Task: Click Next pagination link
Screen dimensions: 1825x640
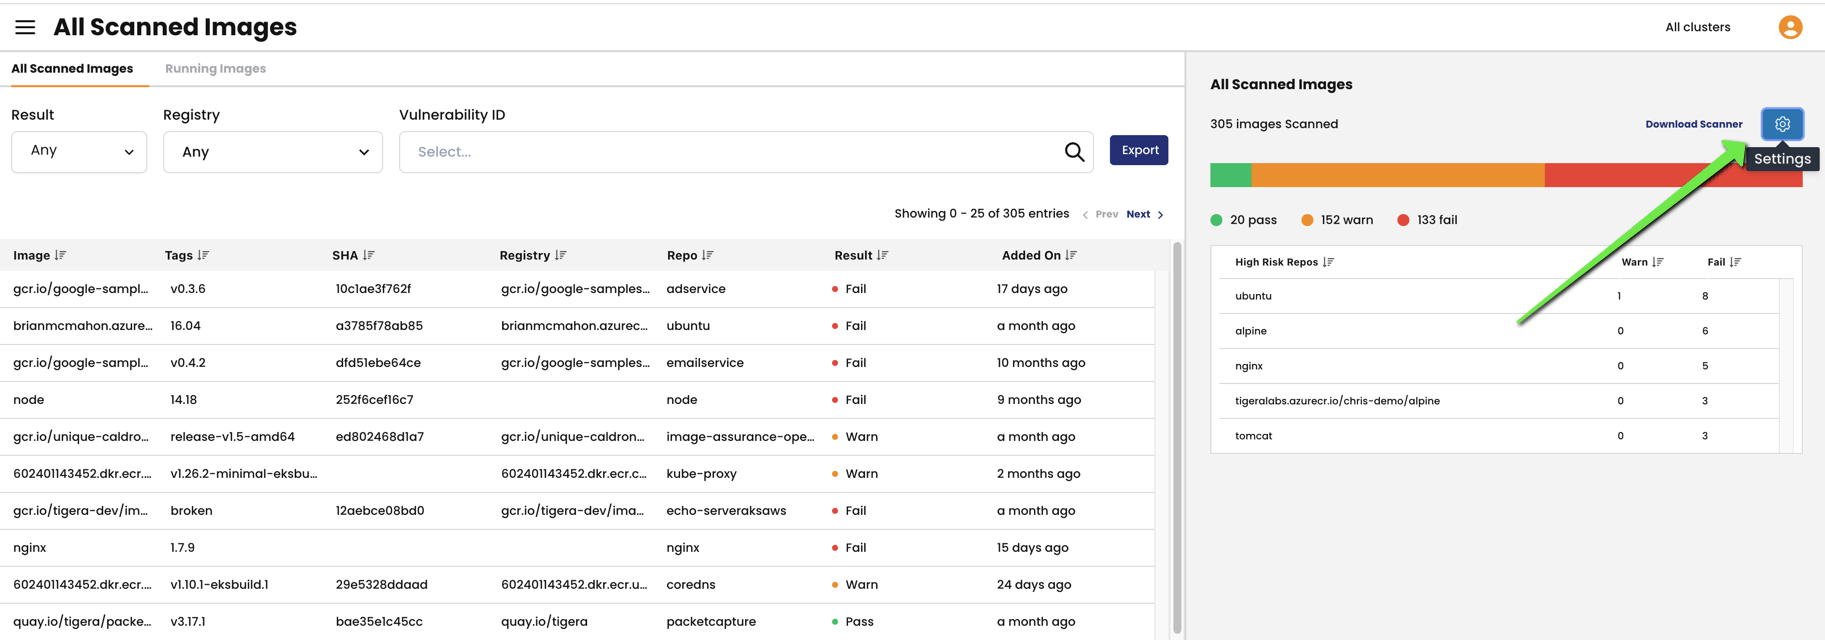Action: (1138, 214)
